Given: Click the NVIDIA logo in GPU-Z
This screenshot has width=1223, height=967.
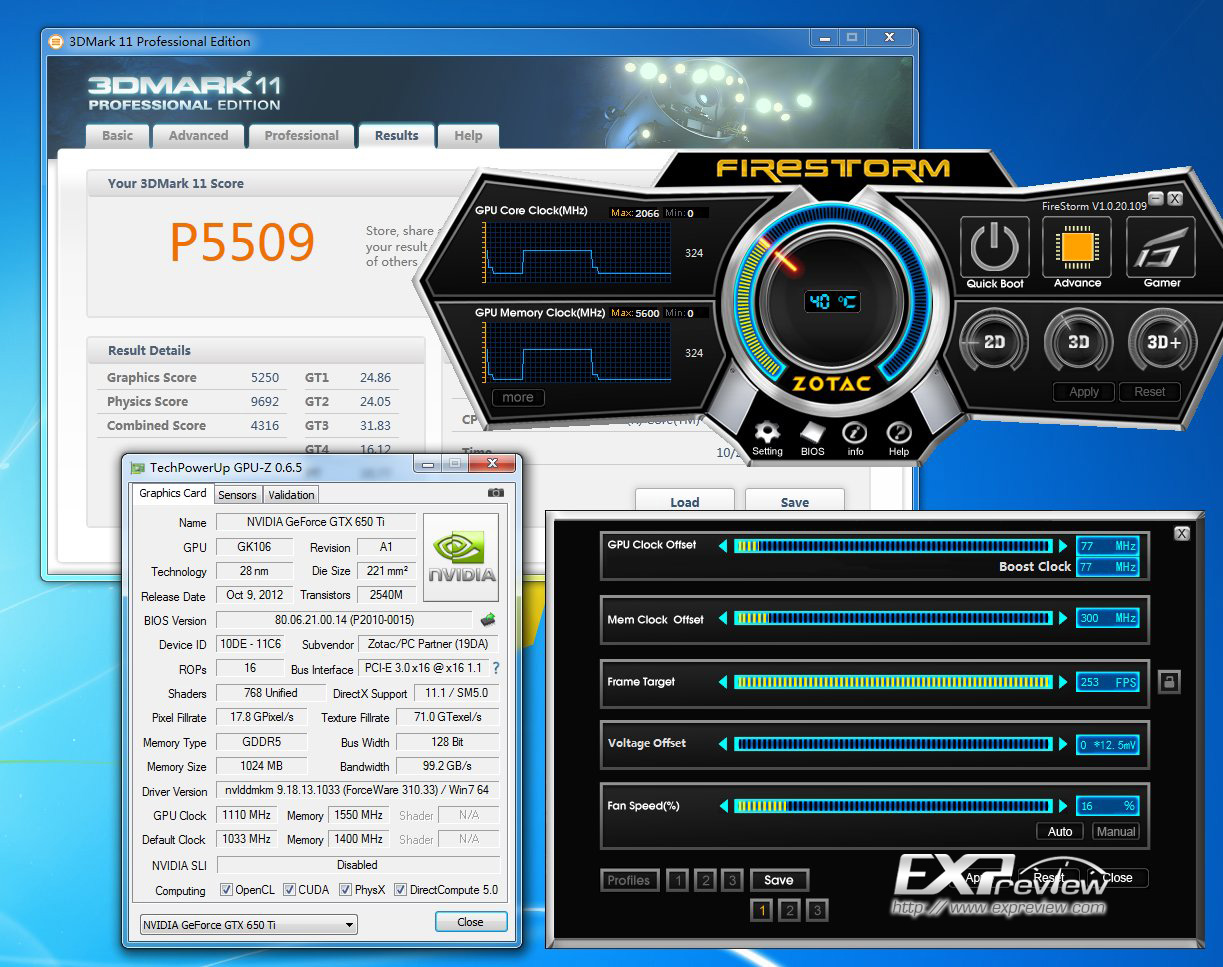Looking at the screenshot, I should (x=461, y=556).
